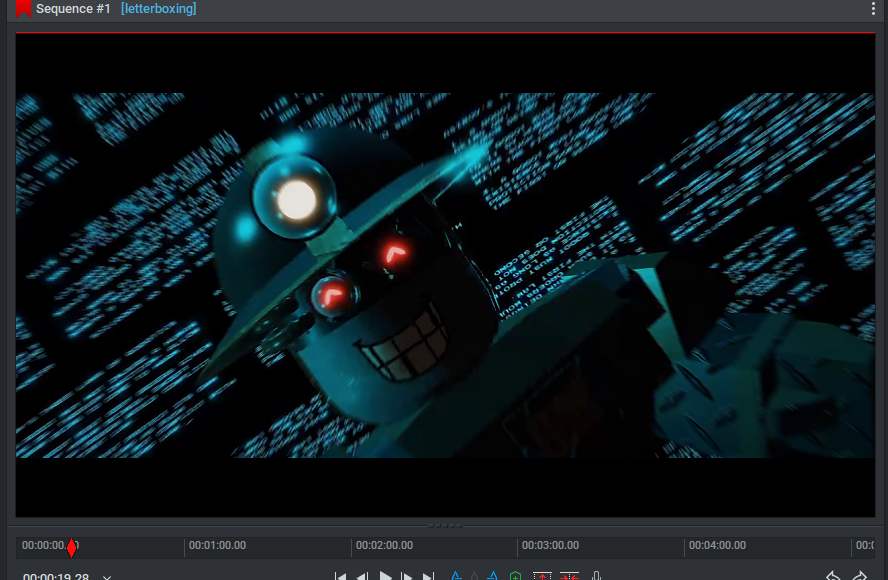The width and height of the screenshot is (888, 580).
Task: Undo the last edit
Action: point(832,575)
